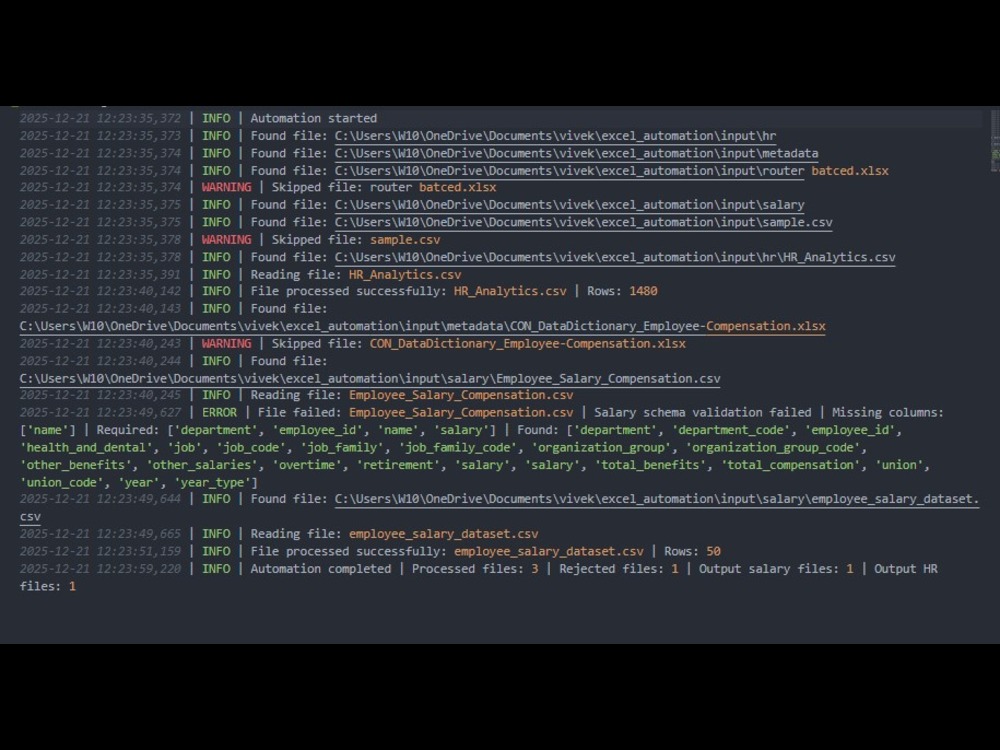The height and width of the screenshot is (750, 1000).
Task: Open the HR_Analytics.csv full path link
Action: 615,257
